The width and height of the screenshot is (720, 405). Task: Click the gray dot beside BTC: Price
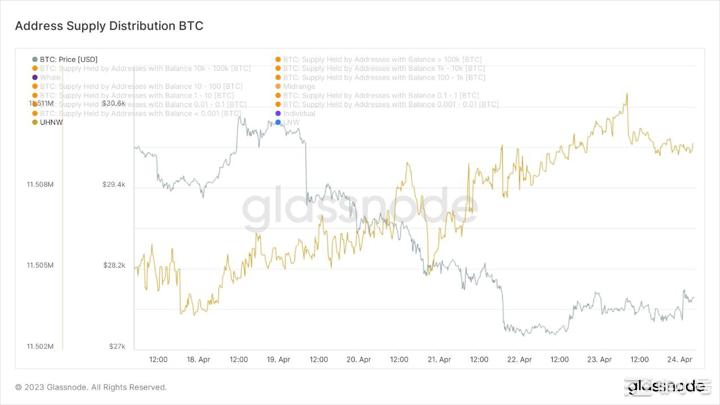tap(35, 59)
